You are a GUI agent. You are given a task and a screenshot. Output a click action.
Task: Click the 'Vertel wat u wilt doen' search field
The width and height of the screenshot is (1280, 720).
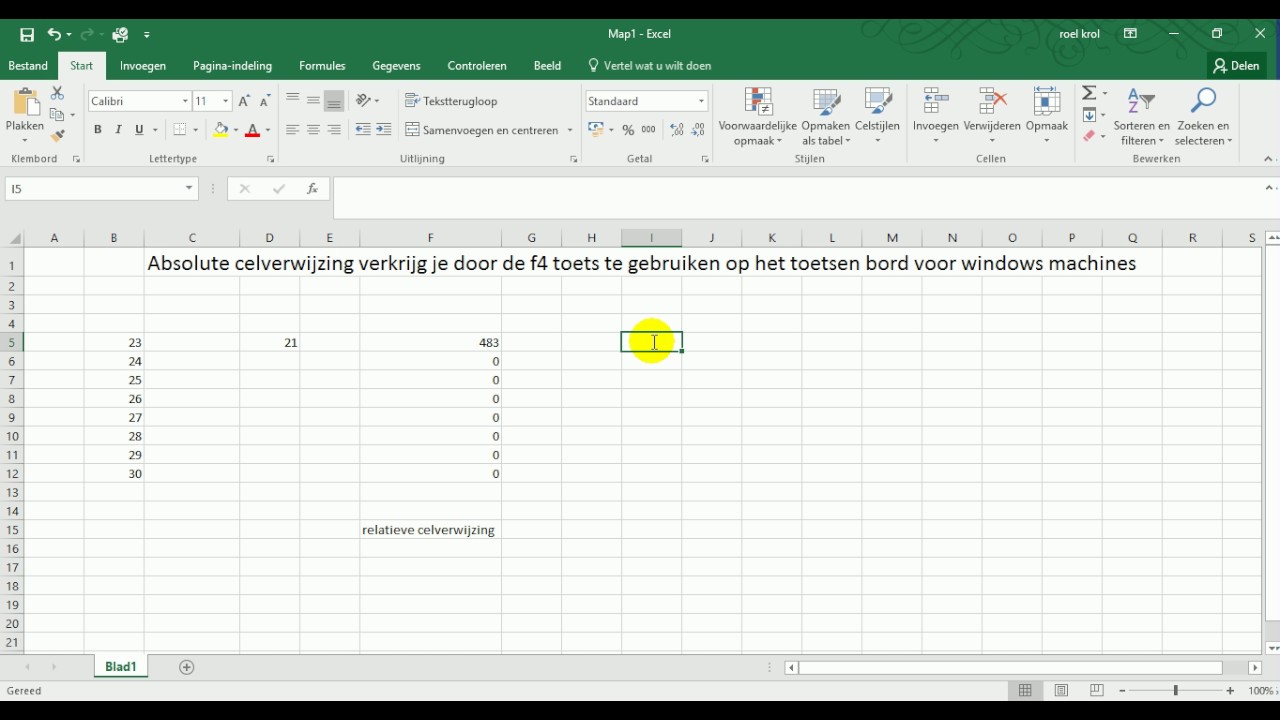[650, 66]
